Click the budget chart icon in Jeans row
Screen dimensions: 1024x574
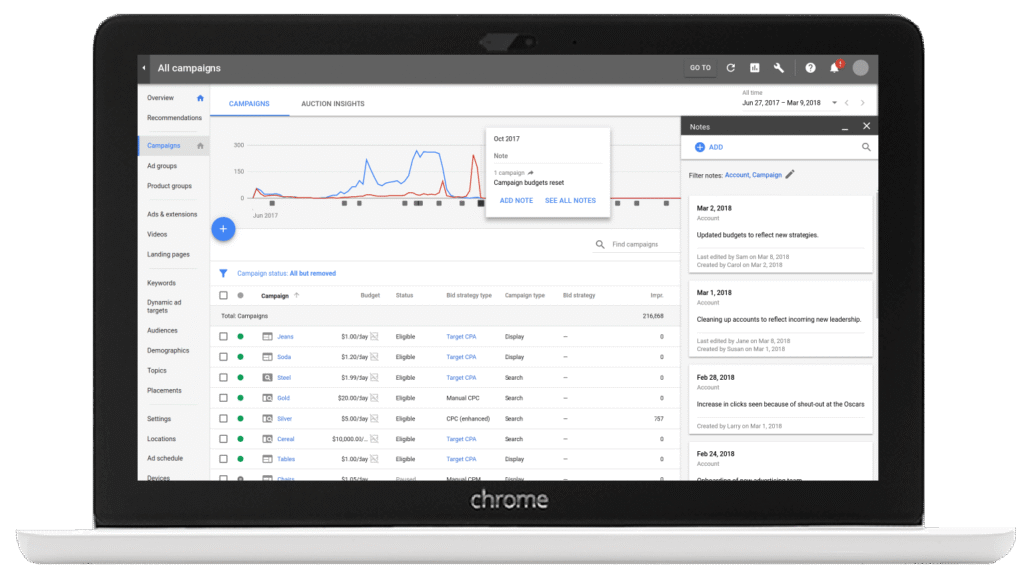[374, 336]
